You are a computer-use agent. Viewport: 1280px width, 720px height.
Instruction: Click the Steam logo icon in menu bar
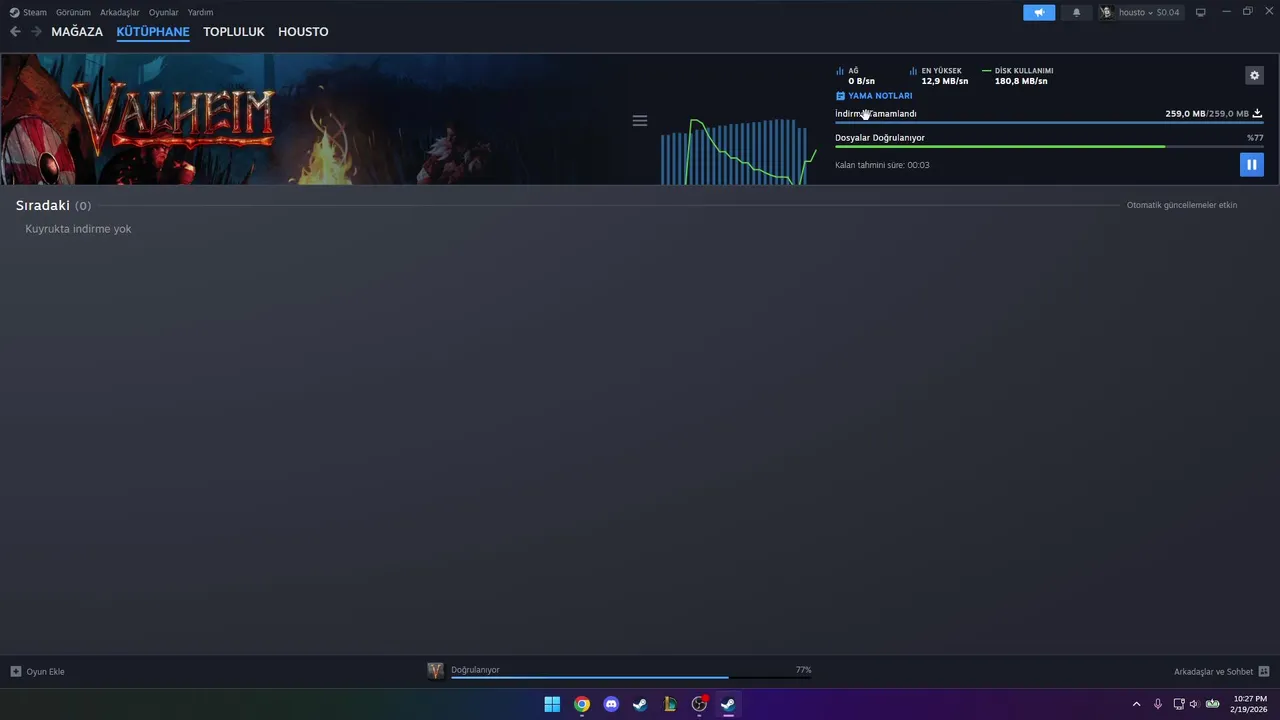coord(14,12)
